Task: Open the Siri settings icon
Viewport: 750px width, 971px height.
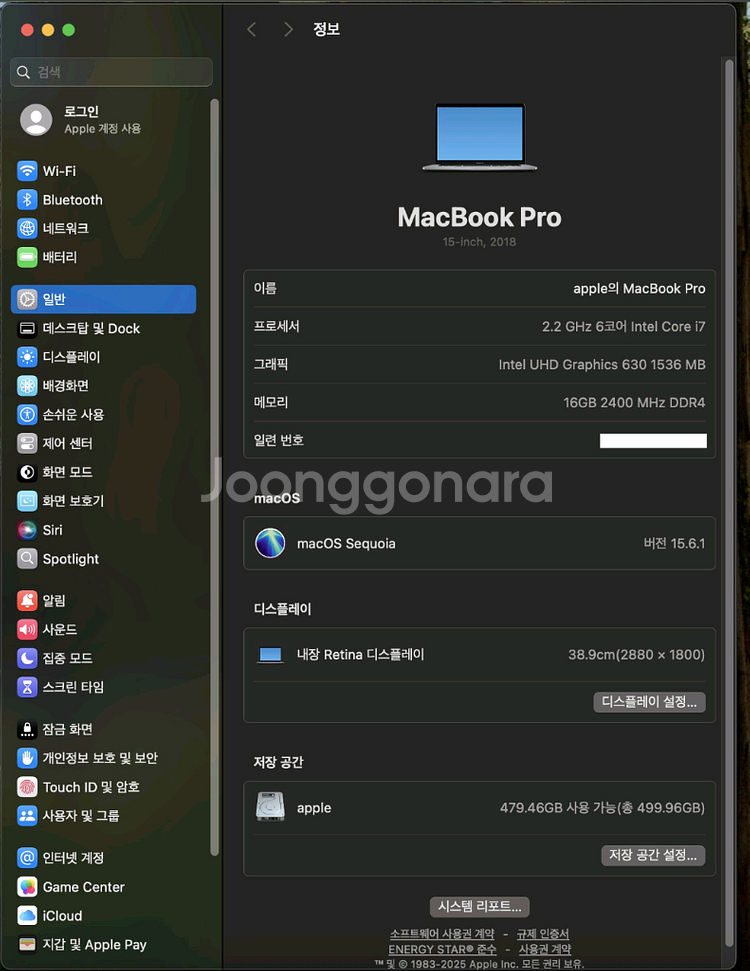Action: [x=27, y=530]
